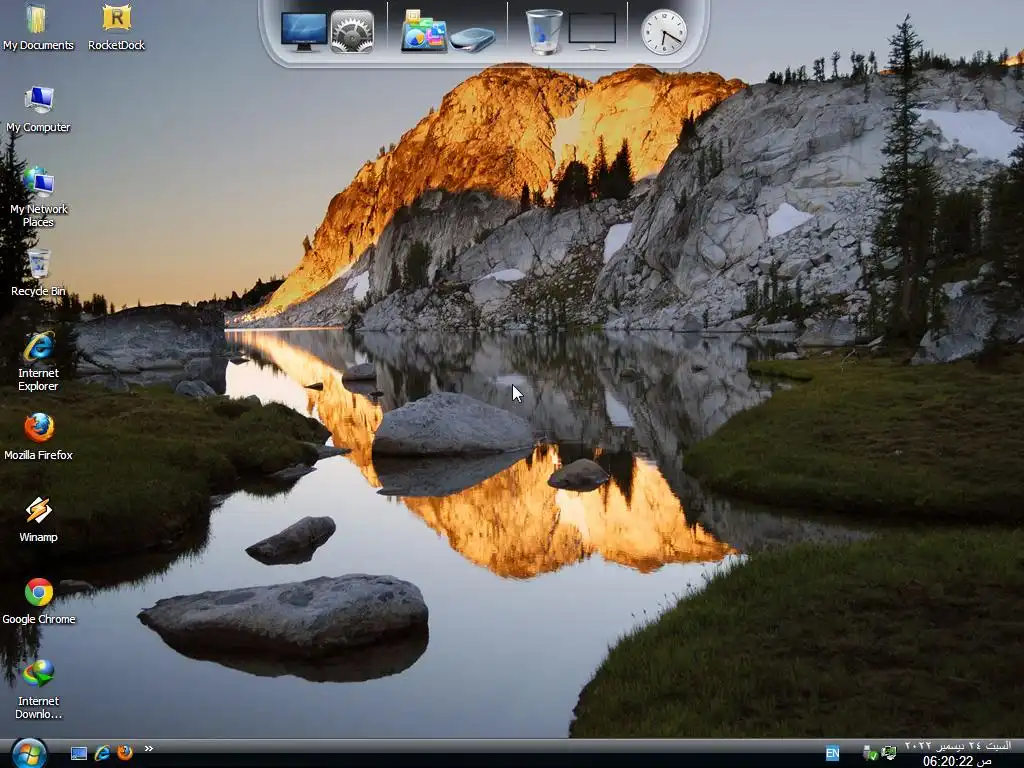Start Winamp from the desktop shortcut

pos(38,519)
